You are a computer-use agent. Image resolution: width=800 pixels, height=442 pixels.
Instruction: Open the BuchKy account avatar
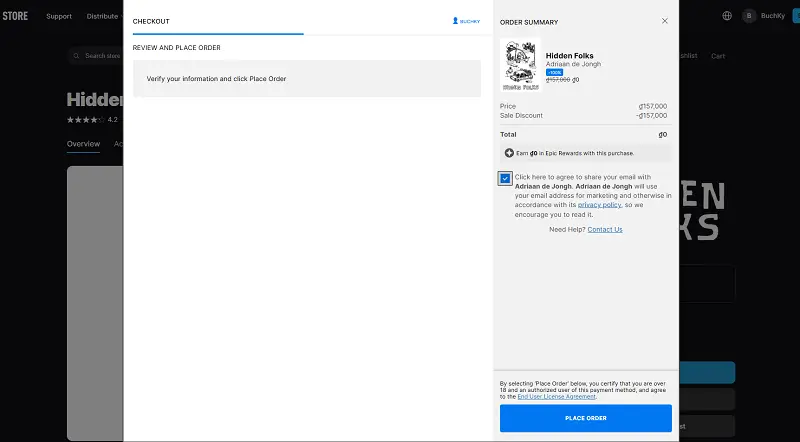point(749,16)
